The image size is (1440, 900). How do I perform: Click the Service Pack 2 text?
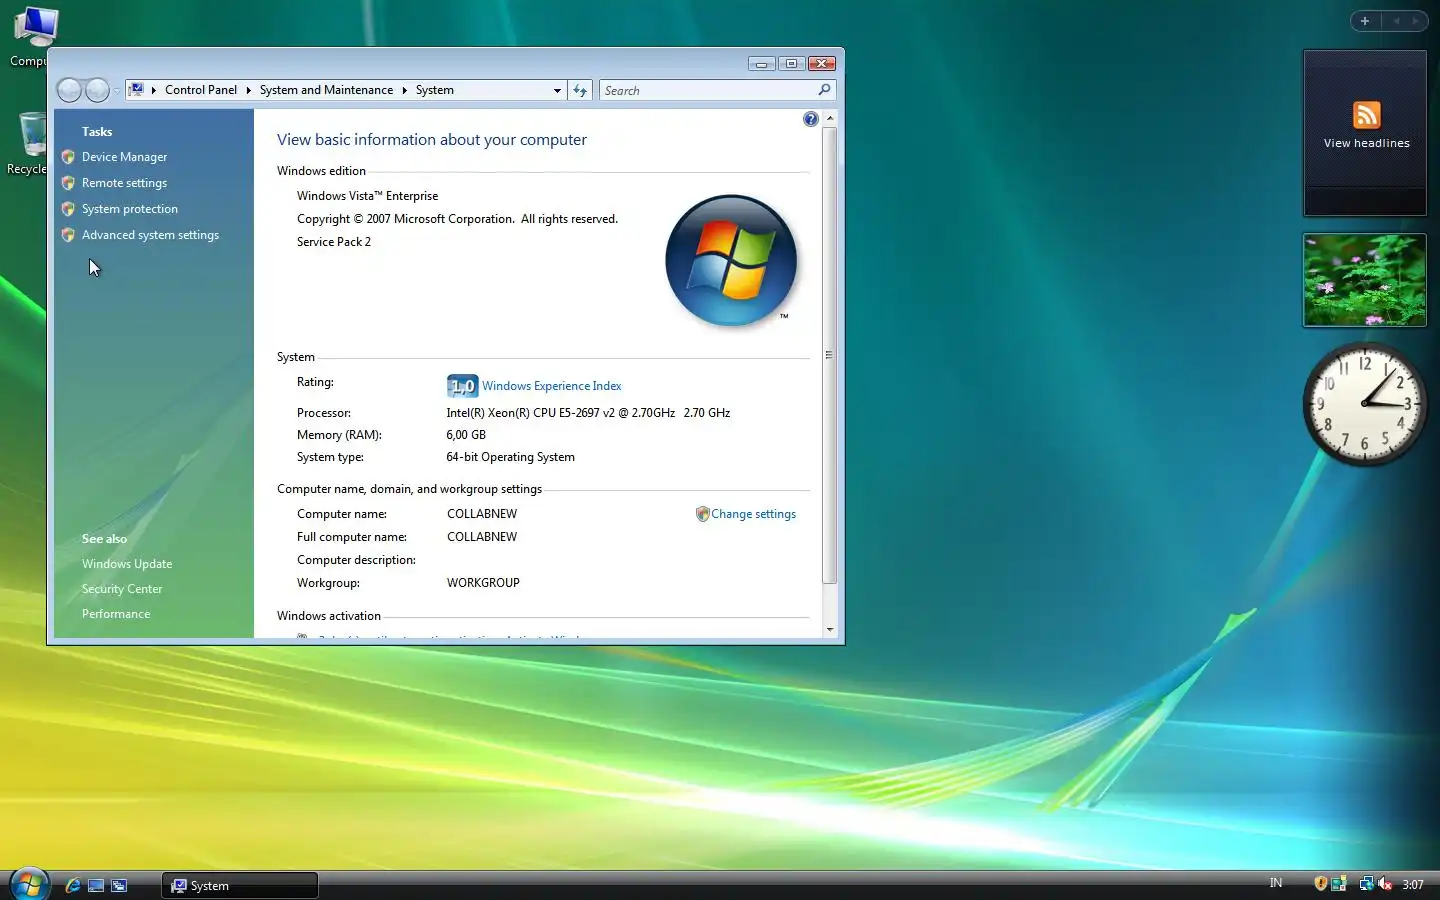coord(334,242)
